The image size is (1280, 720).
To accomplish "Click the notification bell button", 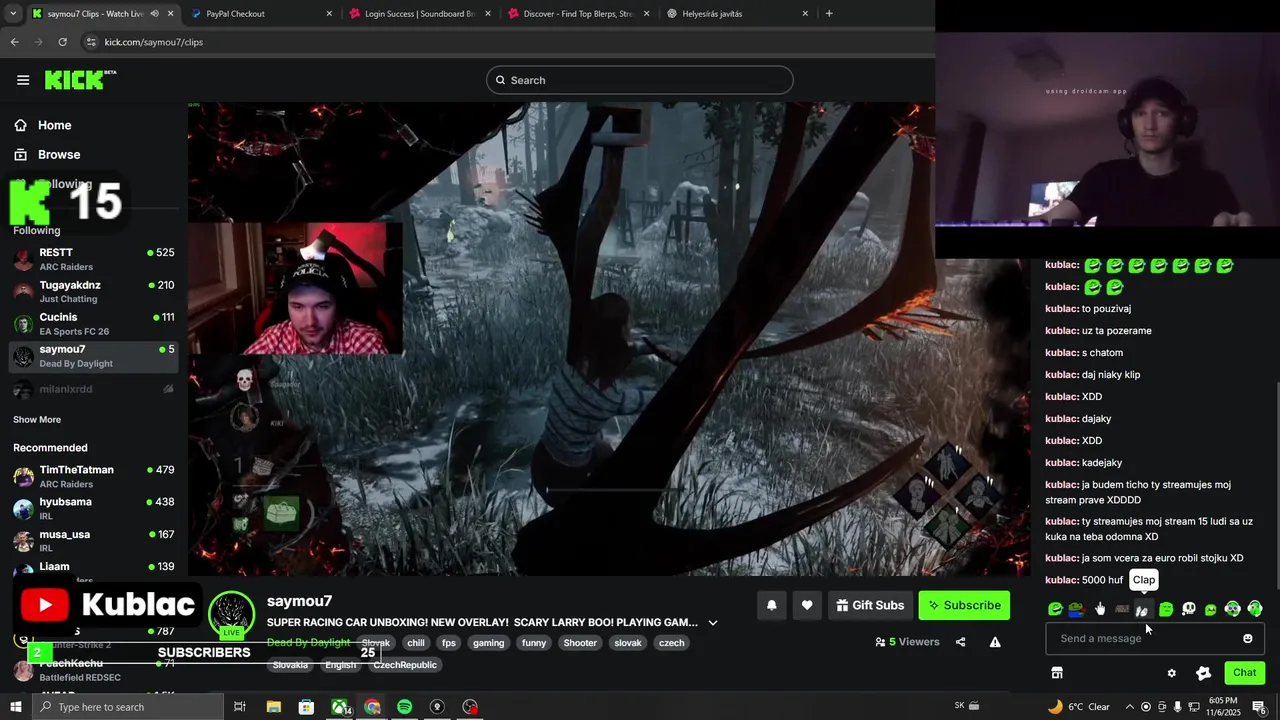I will click(x=771, y=605).
